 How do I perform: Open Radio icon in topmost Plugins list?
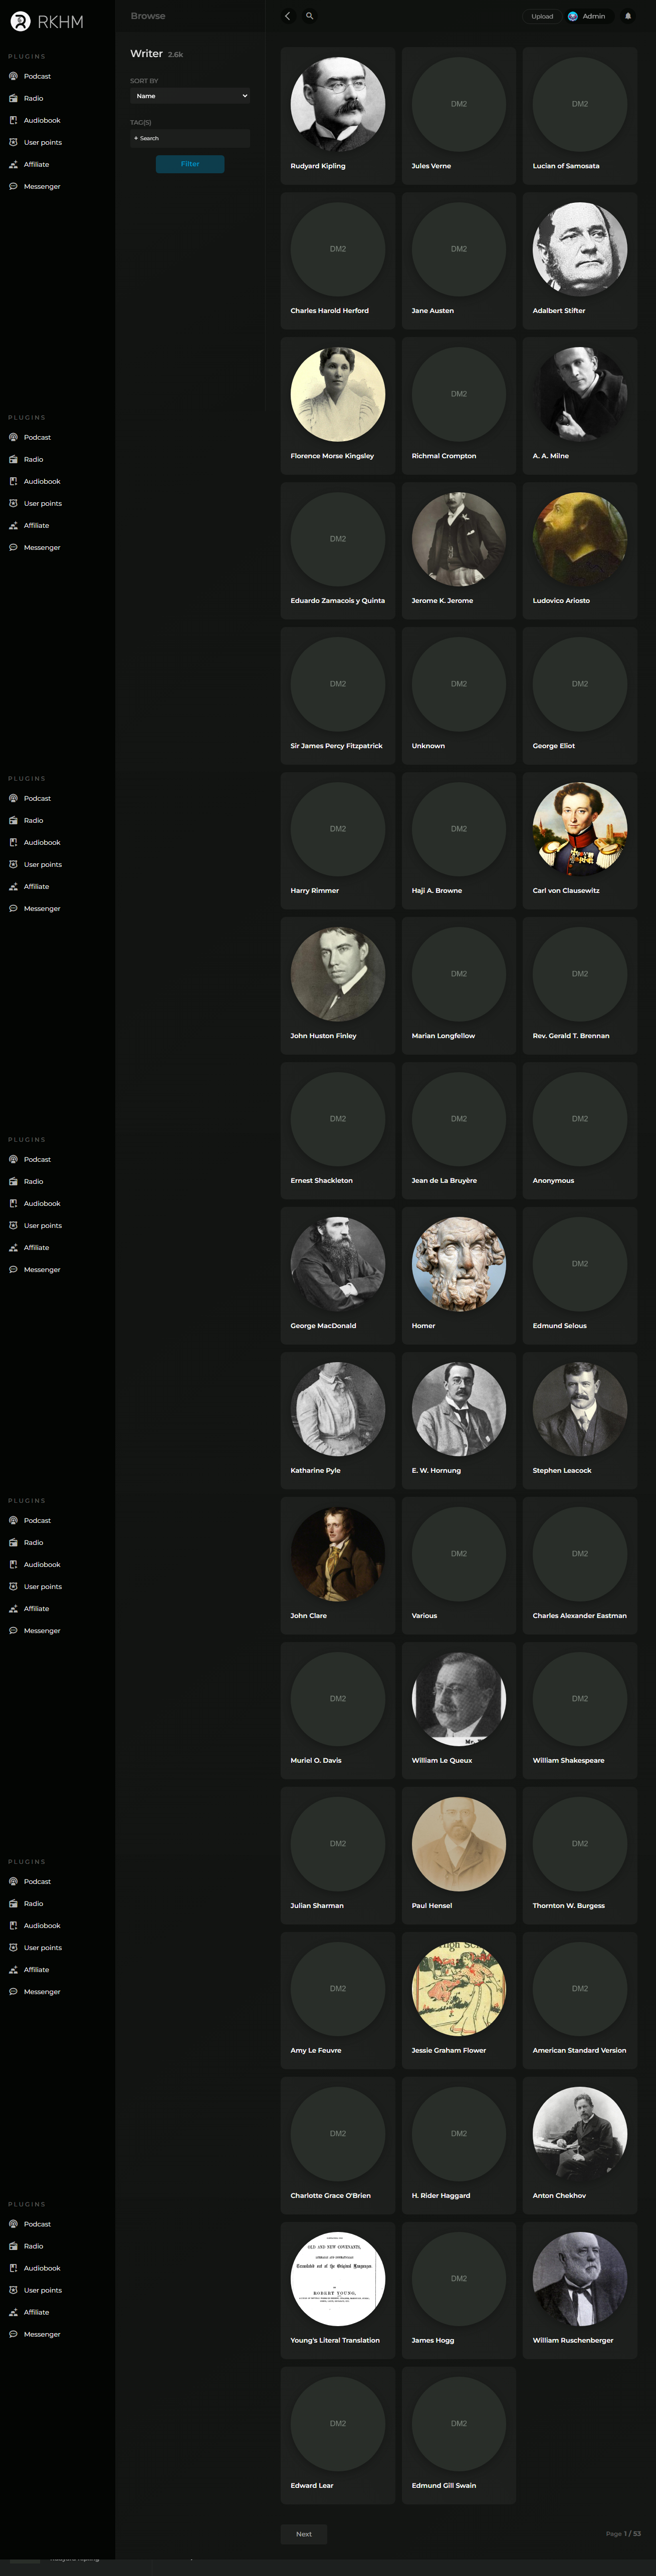13,98
